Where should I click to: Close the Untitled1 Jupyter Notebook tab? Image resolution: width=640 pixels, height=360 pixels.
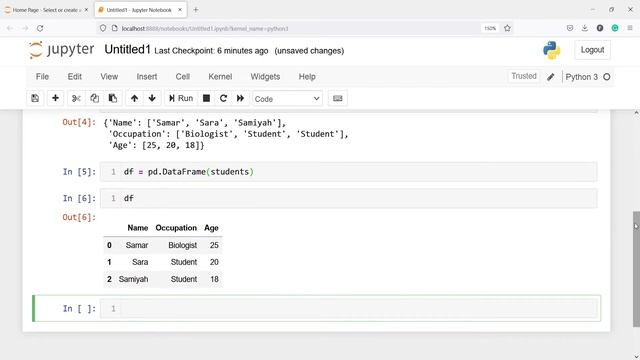pos(180,10)
